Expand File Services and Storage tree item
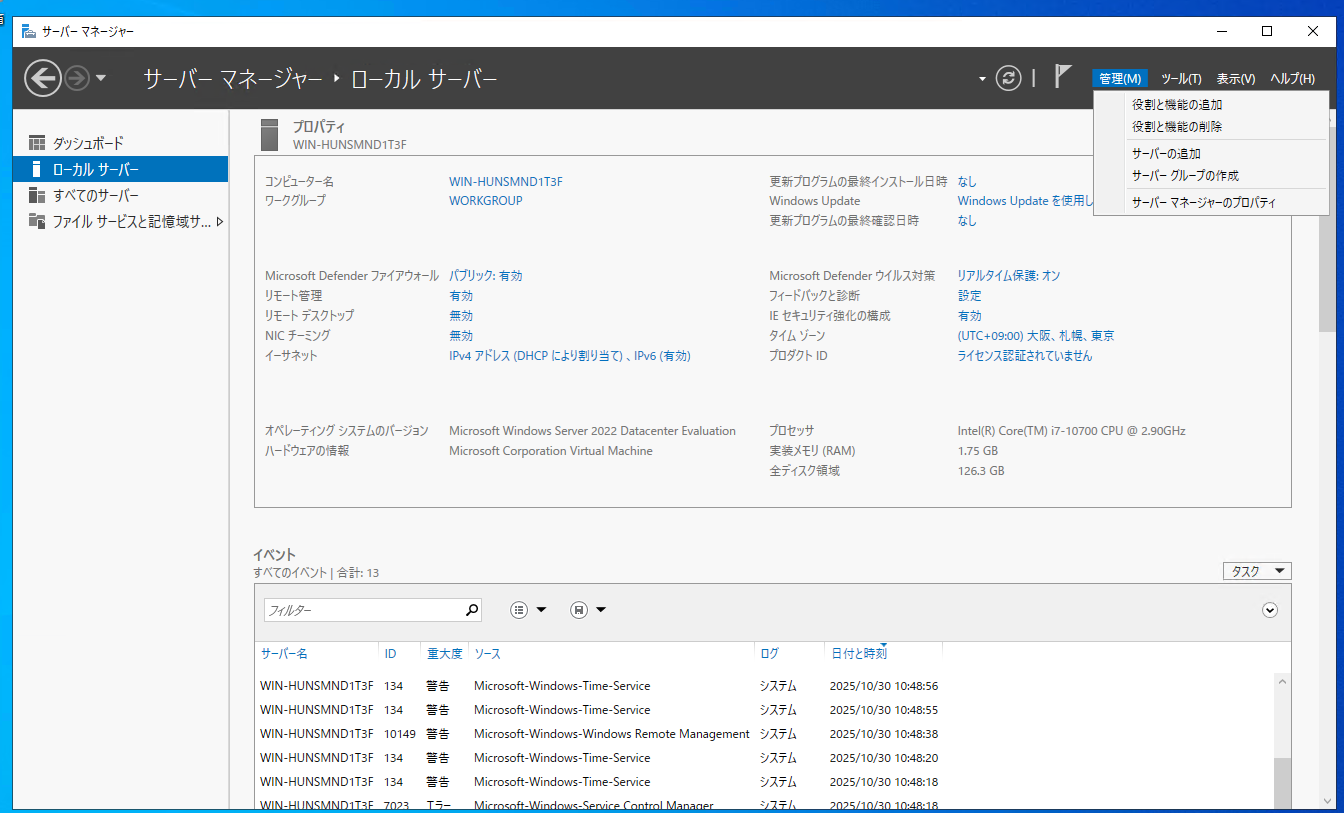Screen dimensions: 1344x813 (x=219, y=222)
